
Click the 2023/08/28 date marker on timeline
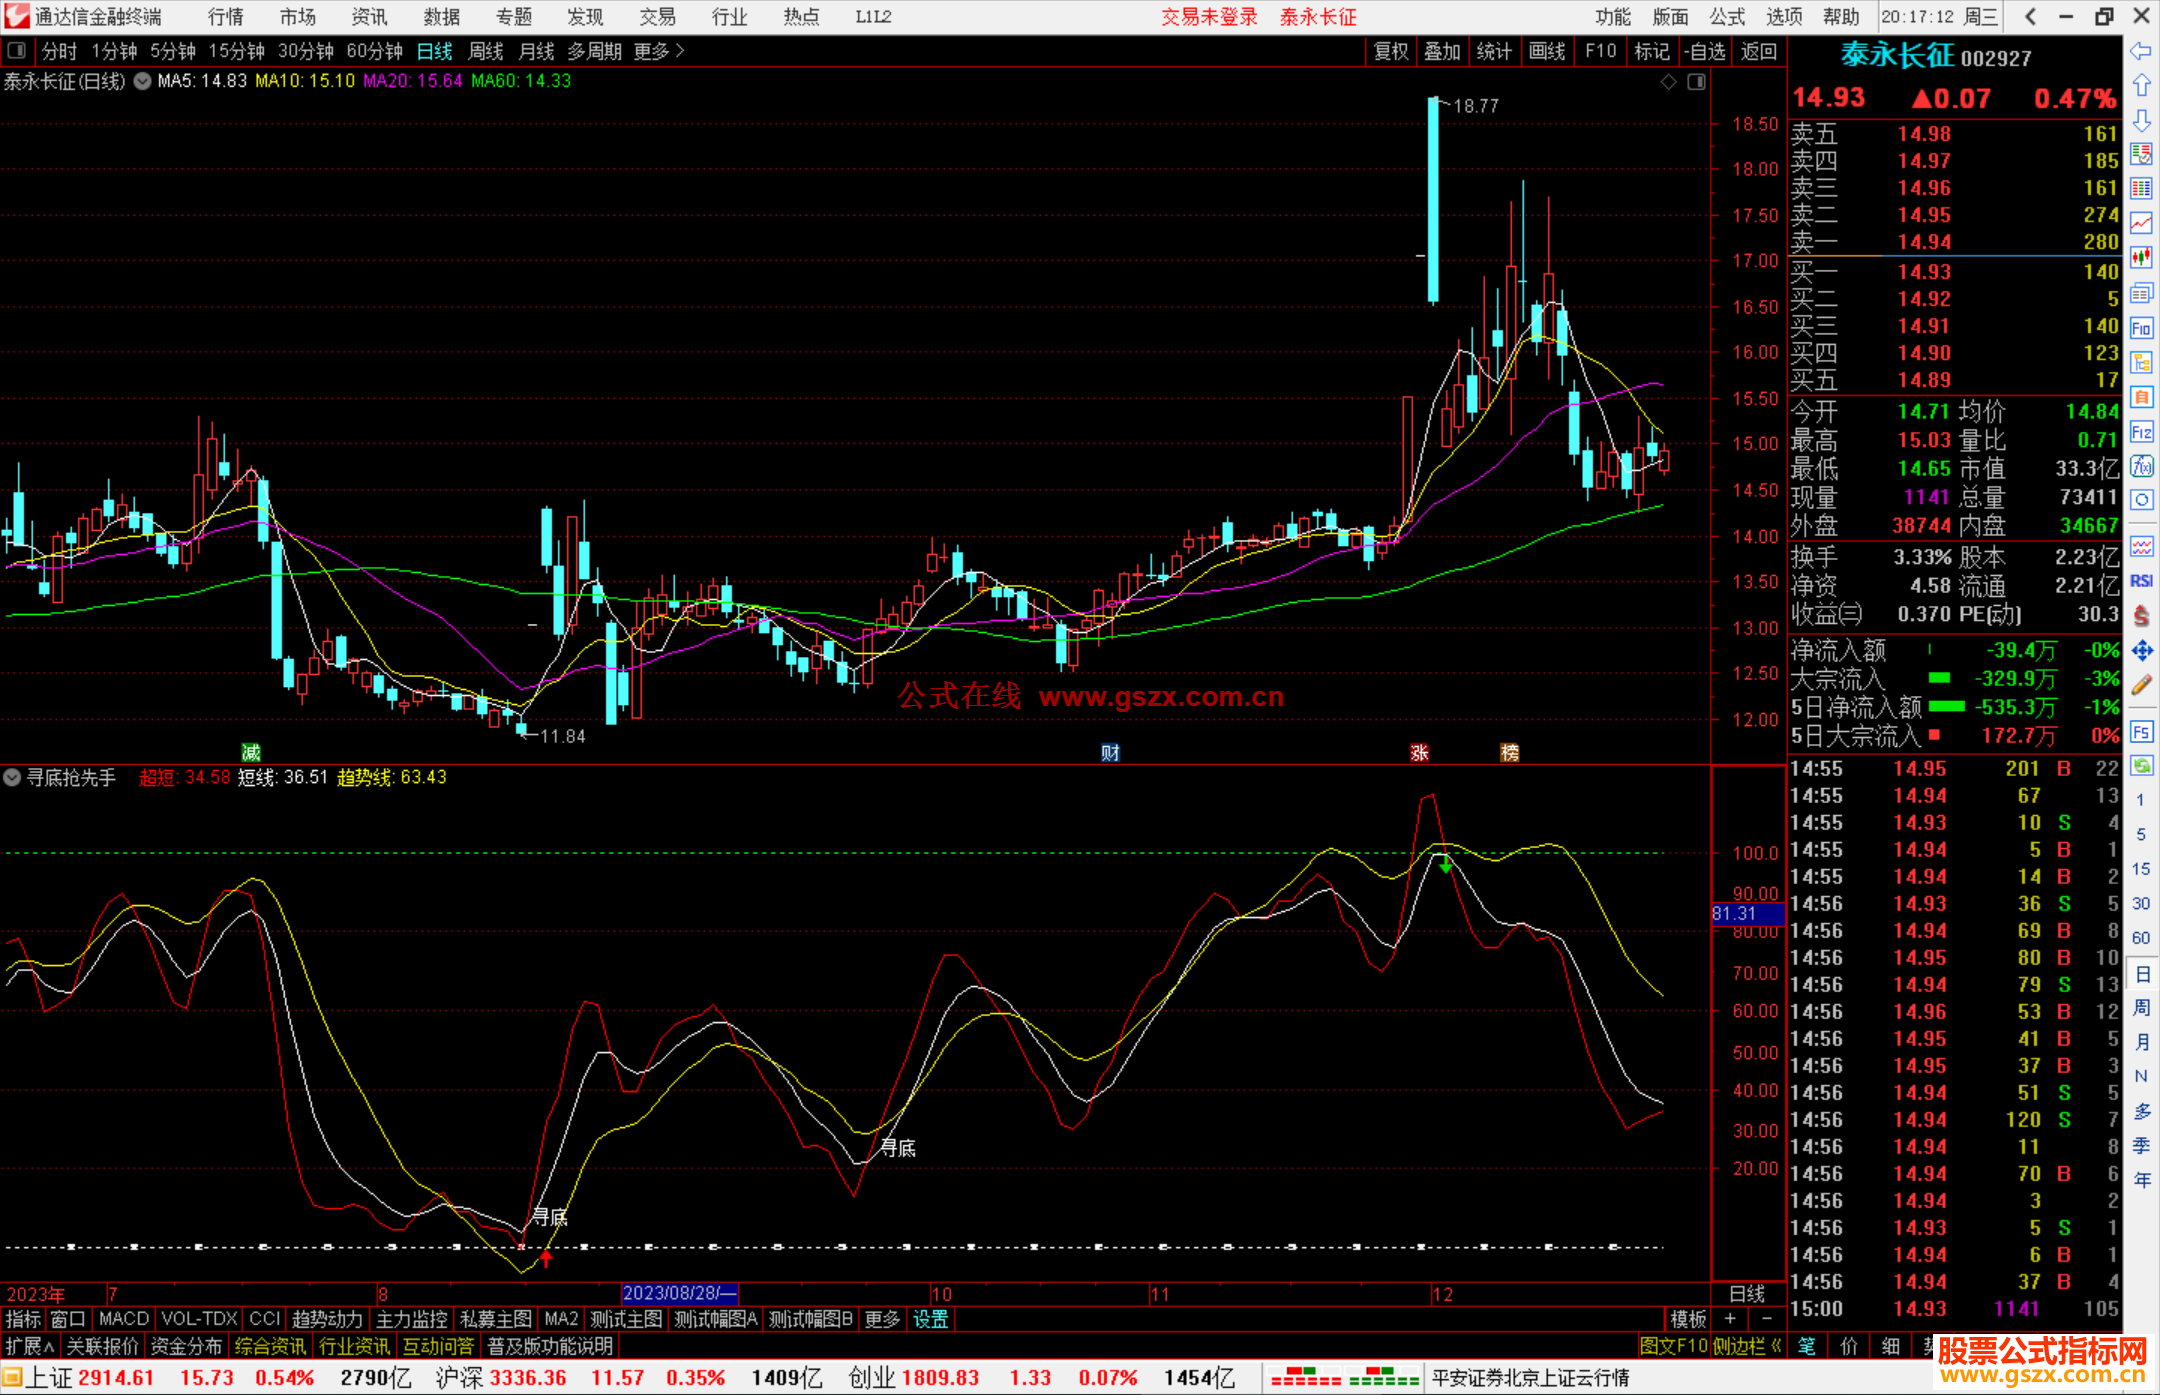coord(680,1293)
